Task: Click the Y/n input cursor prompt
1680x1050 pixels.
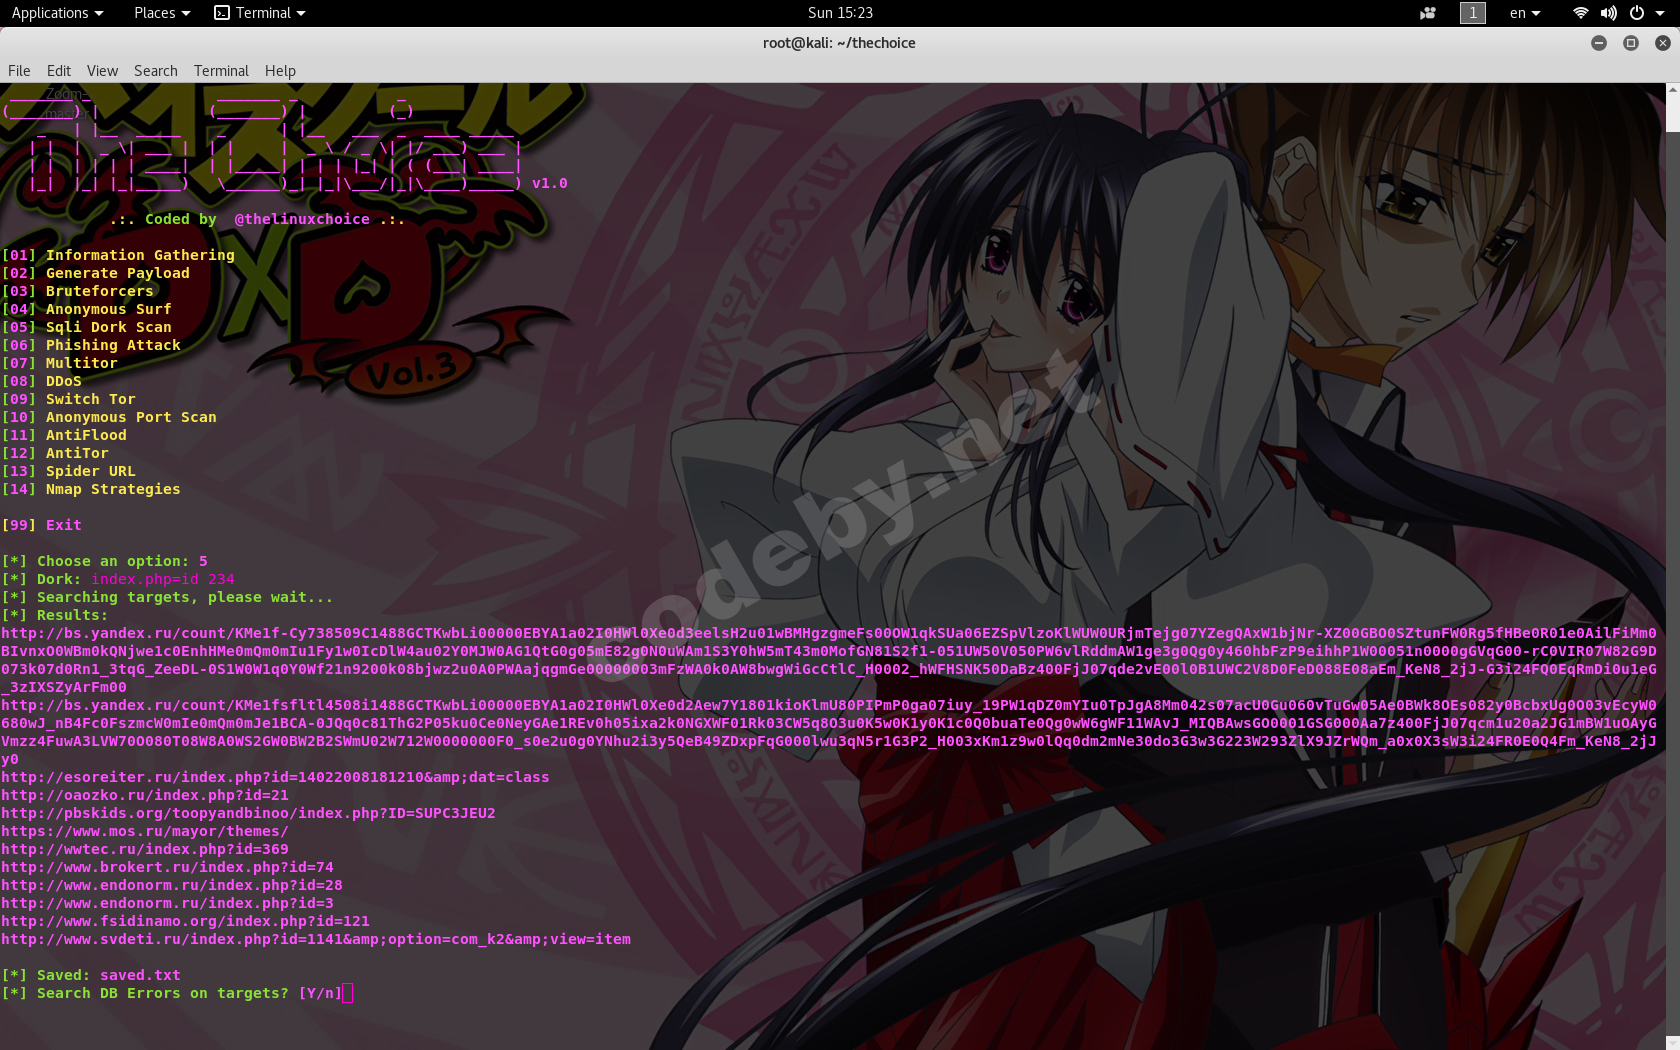Action: (347, 993)
